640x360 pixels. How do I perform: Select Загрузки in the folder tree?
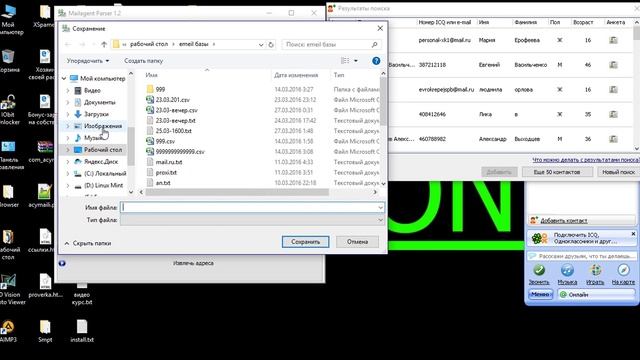(96, 114)
